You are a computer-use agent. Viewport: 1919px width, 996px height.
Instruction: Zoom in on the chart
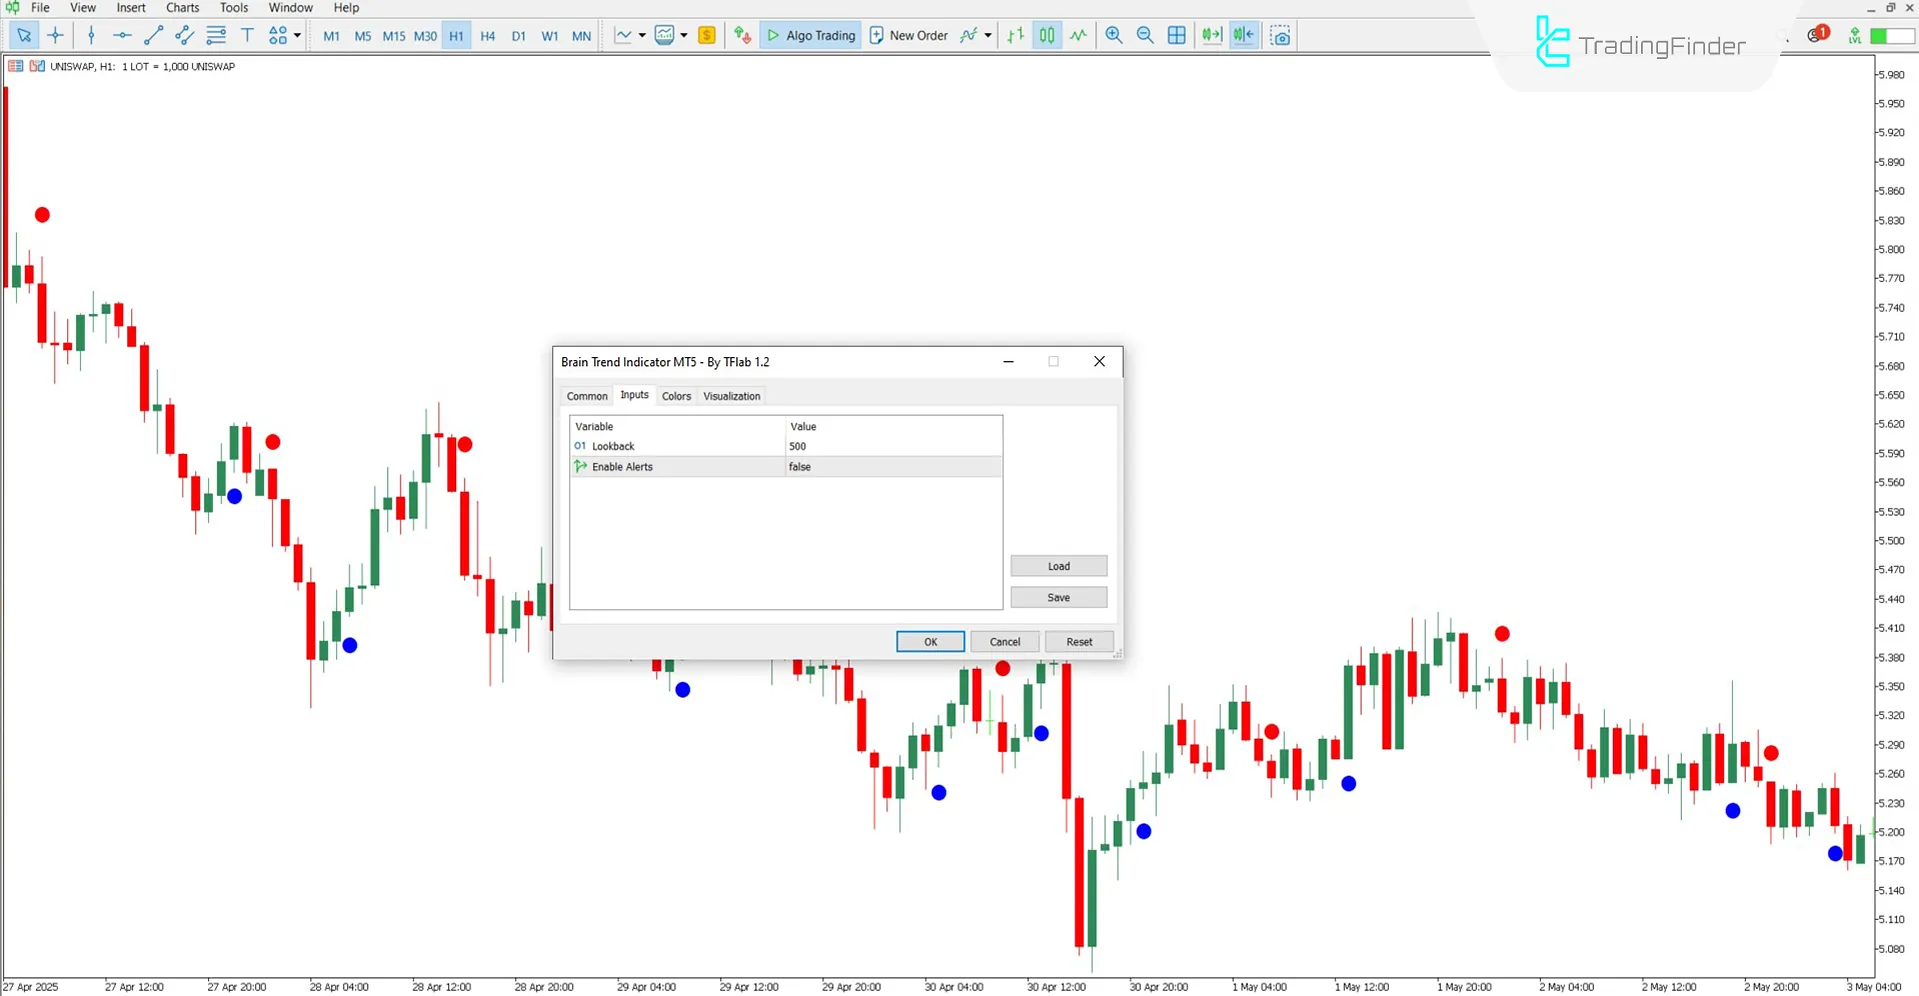click(1113, 35)
